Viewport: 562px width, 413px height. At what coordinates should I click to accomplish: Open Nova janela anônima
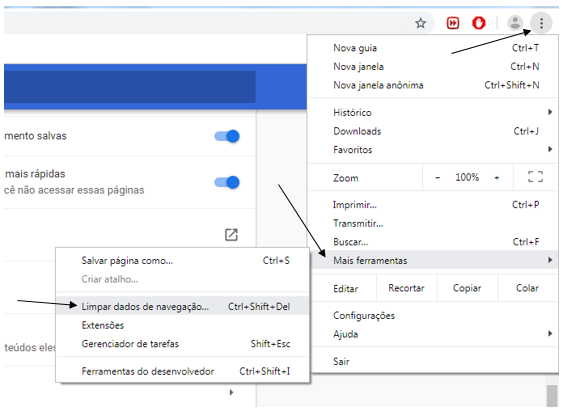[x=434, y=85]
